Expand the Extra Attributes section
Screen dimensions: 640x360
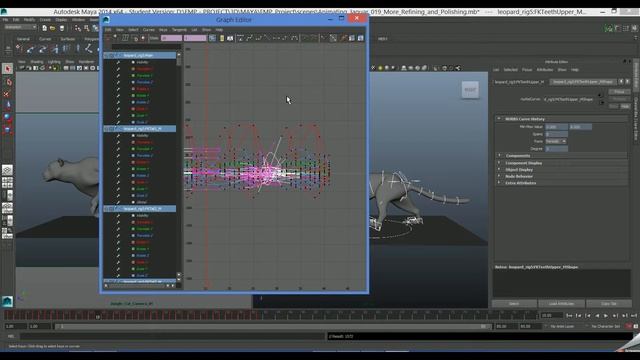click(499, 183)
